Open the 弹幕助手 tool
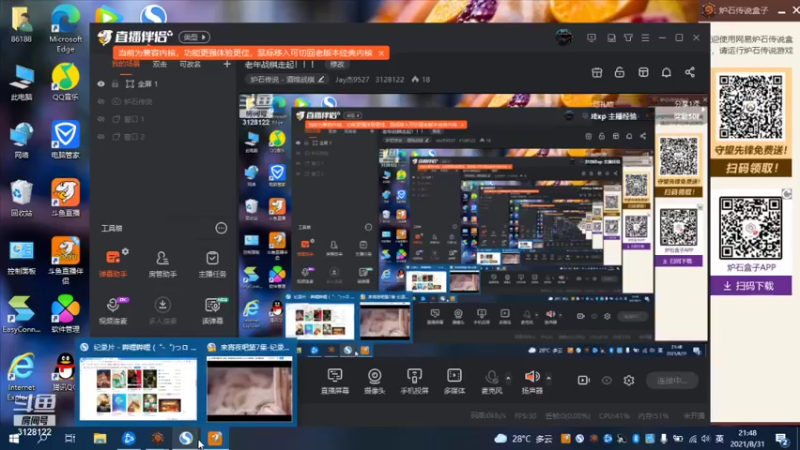 113,263
